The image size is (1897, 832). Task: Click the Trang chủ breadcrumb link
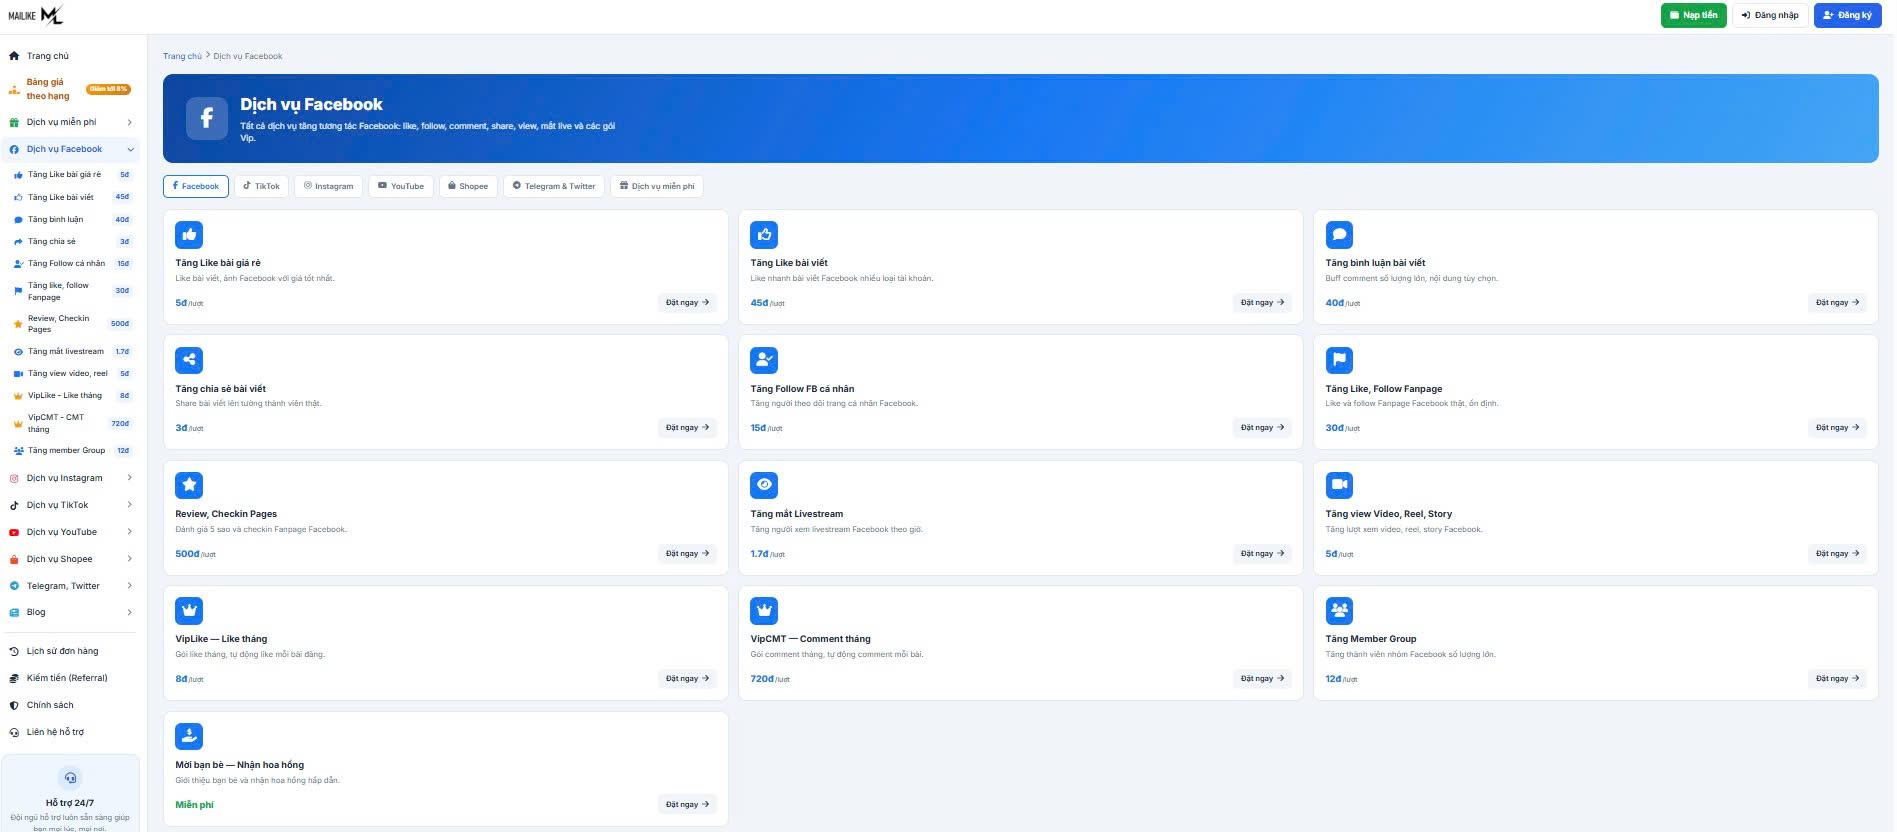coord(182,56)
